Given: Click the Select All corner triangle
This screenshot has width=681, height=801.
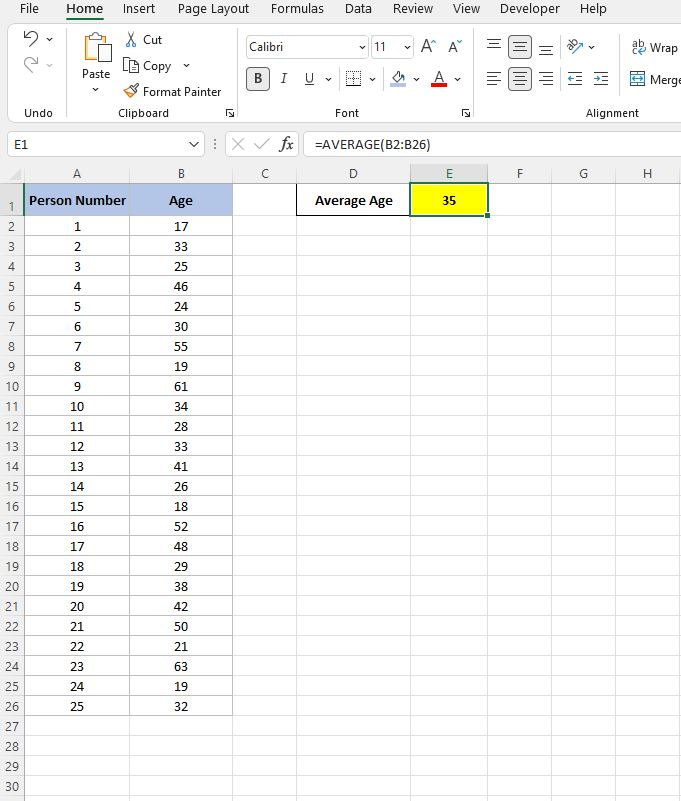Looking at the screenshot, I should 15,175.
